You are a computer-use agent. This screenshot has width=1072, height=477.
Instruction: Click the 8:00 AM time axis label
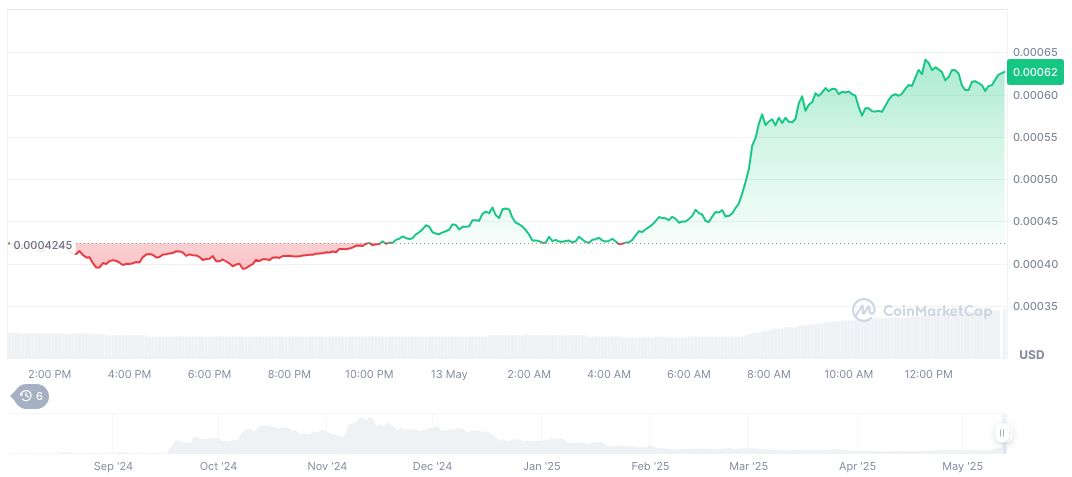(768, 374)
